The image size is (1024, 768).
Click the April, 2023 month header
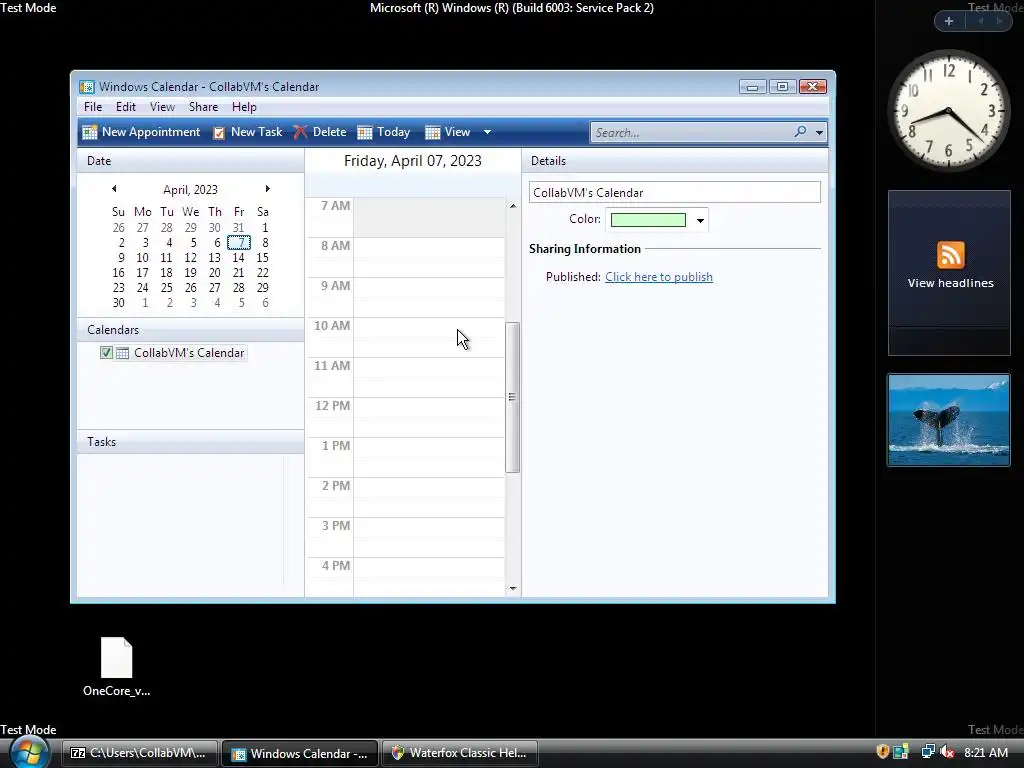tap(190, 189)
